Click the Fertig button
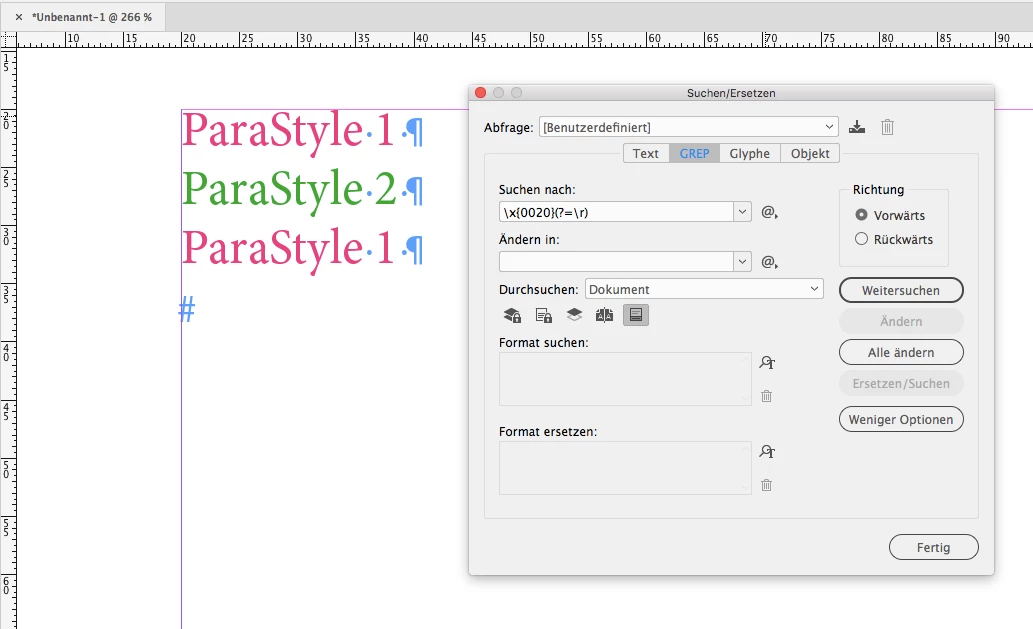 [934, 547]
